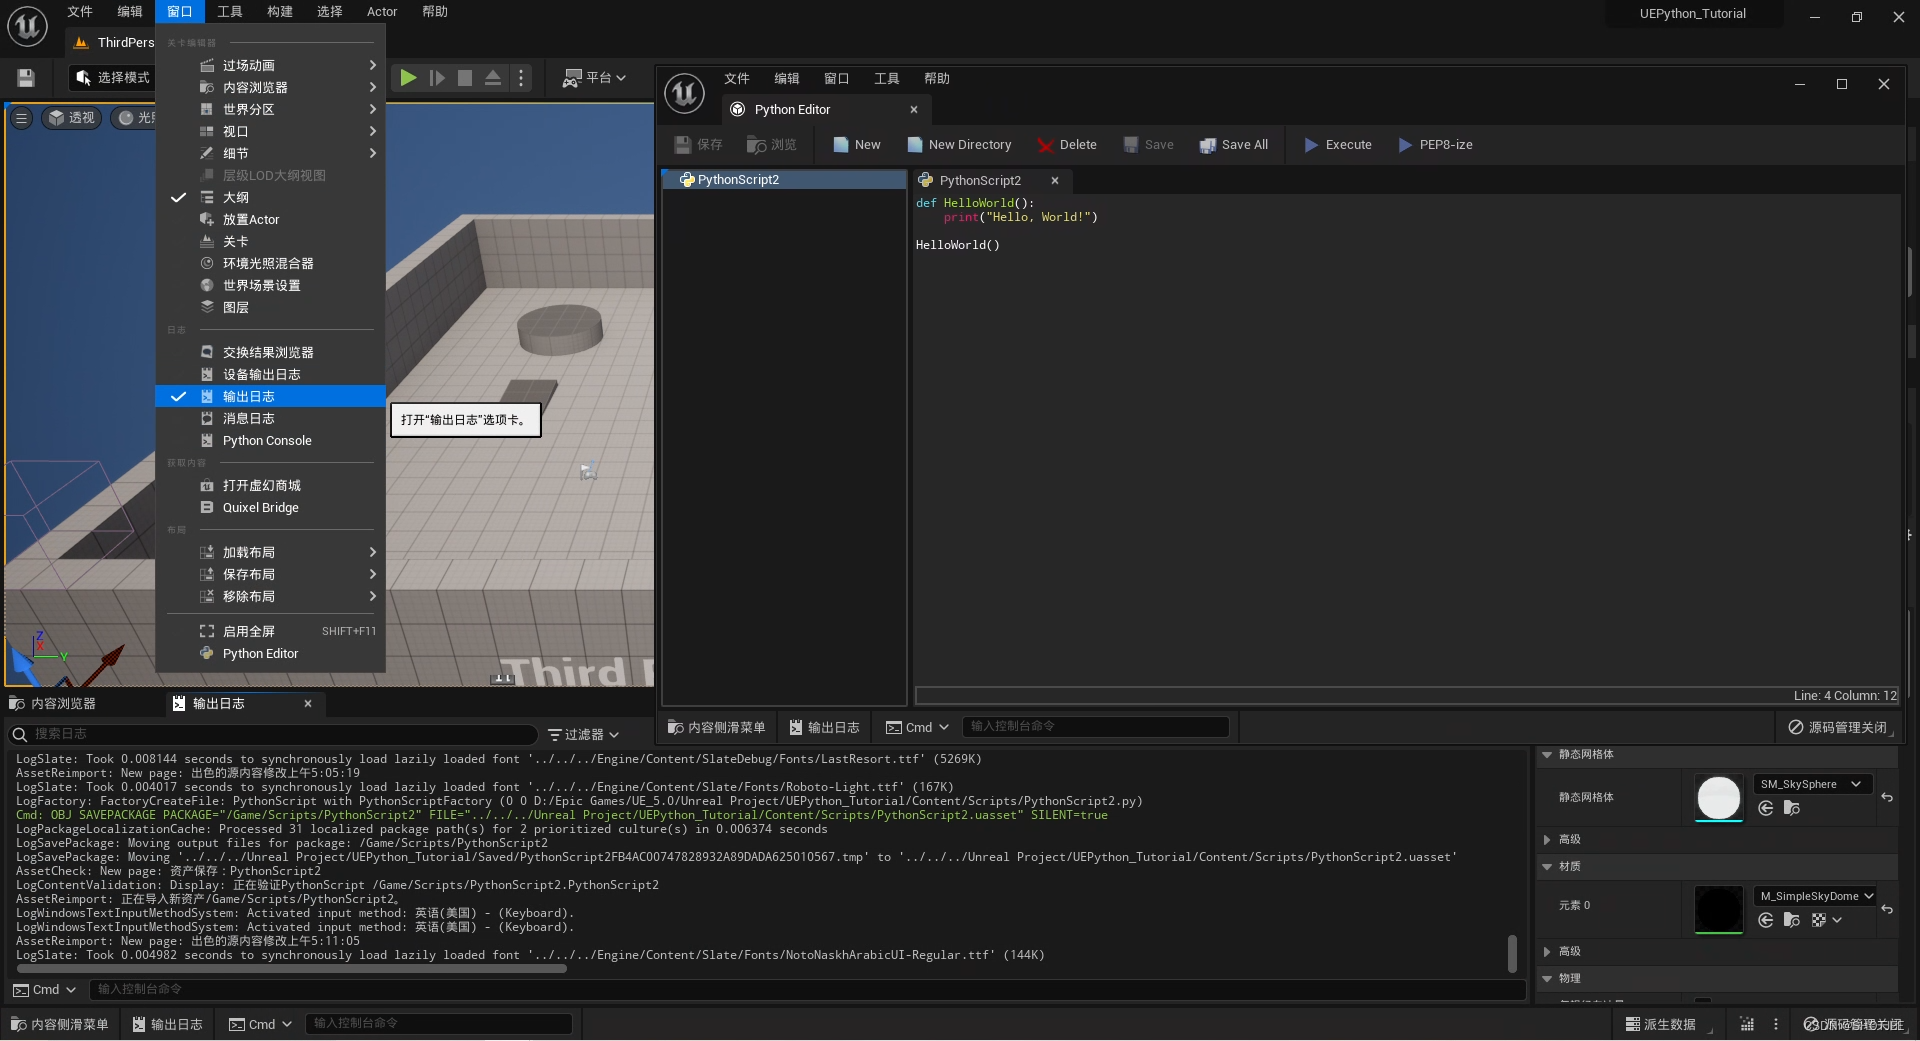Close the PythonScript2 code tab
The image size is (1920, 1041).
point(1054,181)
